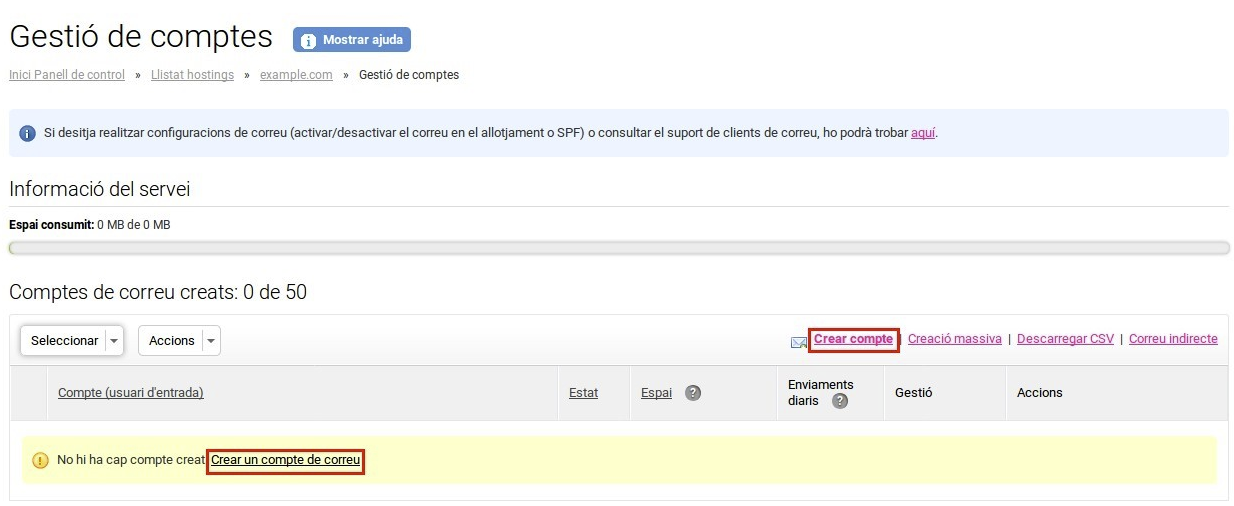Expand the Accions dropdown arrow

[x=210, y=341]
